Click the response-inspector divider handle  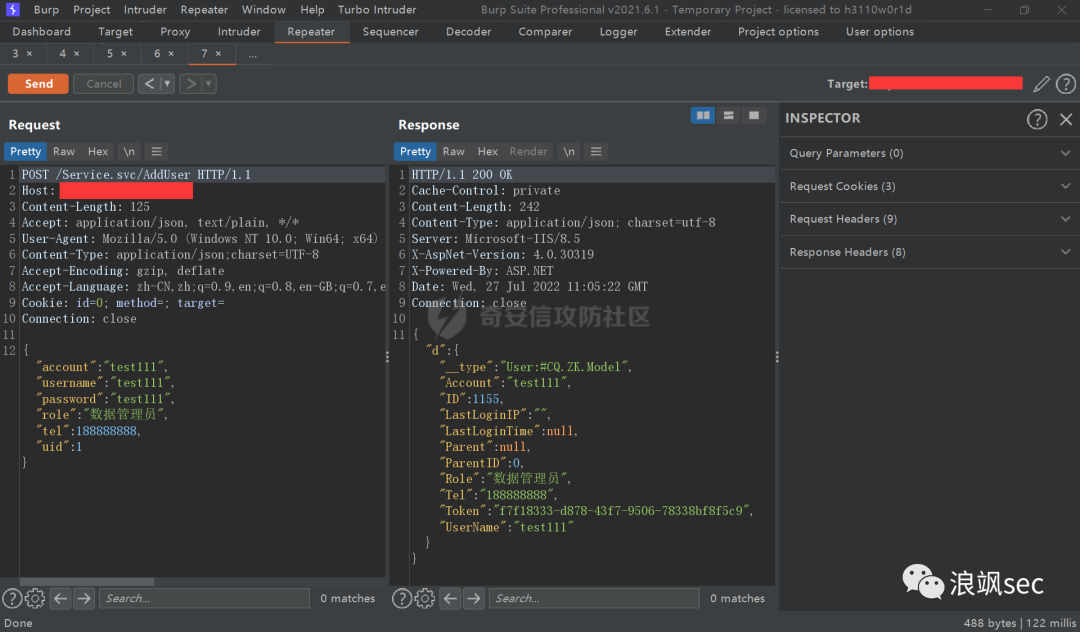[x=777, y=357]
